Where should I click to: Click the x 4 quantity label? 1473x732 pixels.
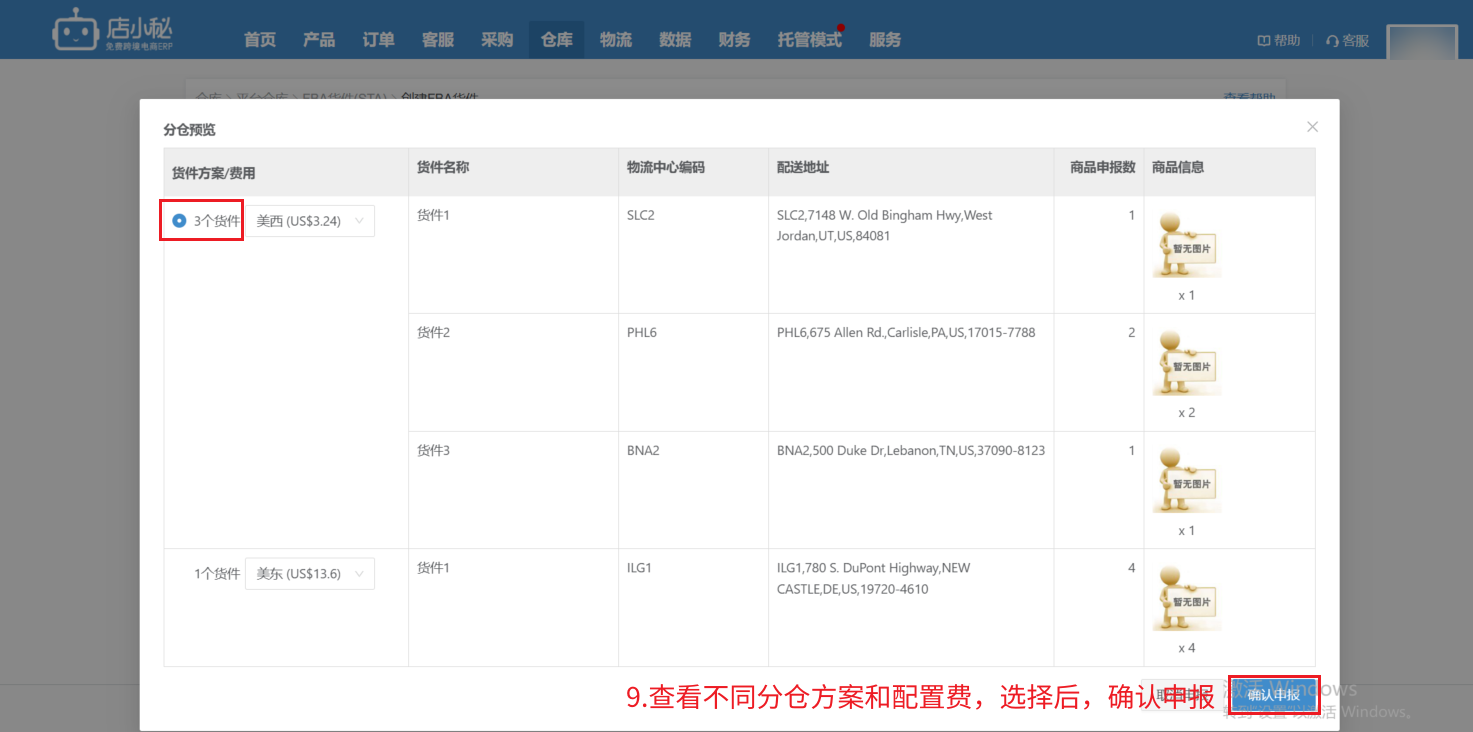point(1186,648)
